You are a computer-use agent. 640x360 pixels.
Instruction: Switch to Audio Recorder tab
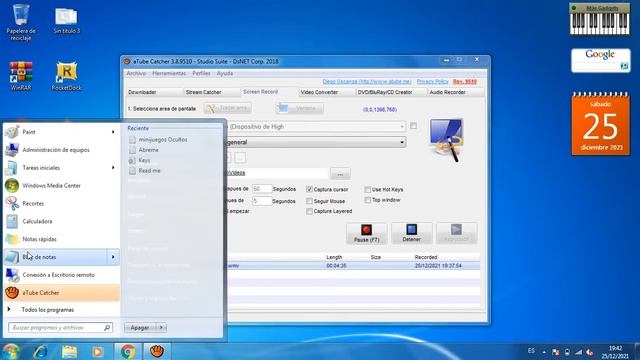pos(455,92)
